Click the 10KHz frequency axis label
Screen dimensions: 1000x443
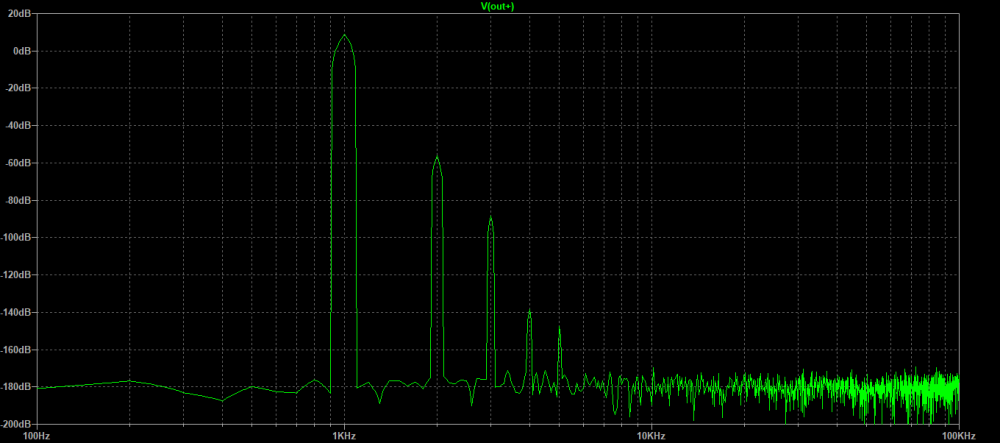[651, 436]
